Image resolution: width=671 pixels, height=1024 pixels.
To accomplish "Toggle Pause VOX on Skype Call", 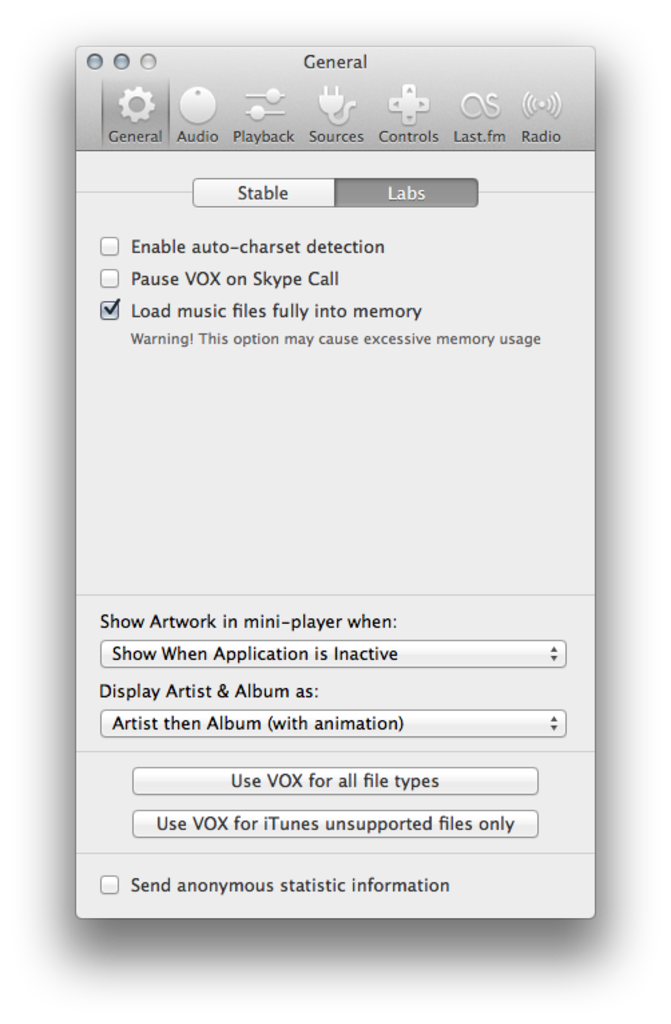I will (x=110, y=278).
